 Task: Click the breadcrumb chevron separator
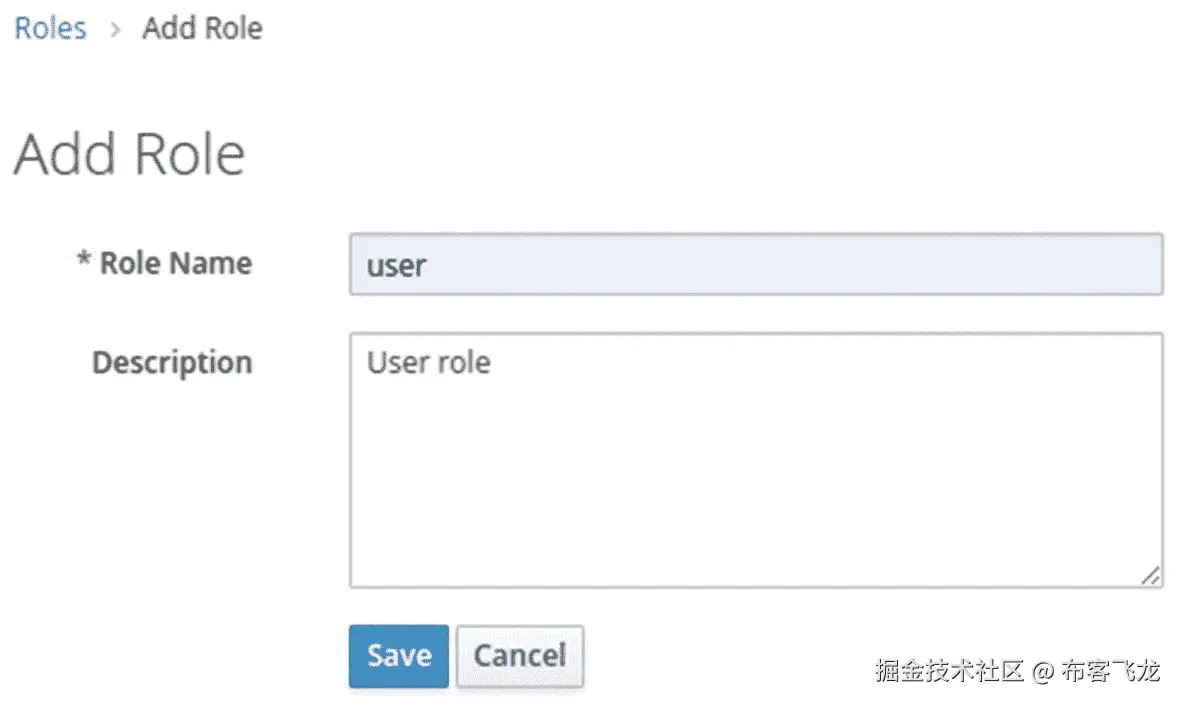(x=115, y=29)
